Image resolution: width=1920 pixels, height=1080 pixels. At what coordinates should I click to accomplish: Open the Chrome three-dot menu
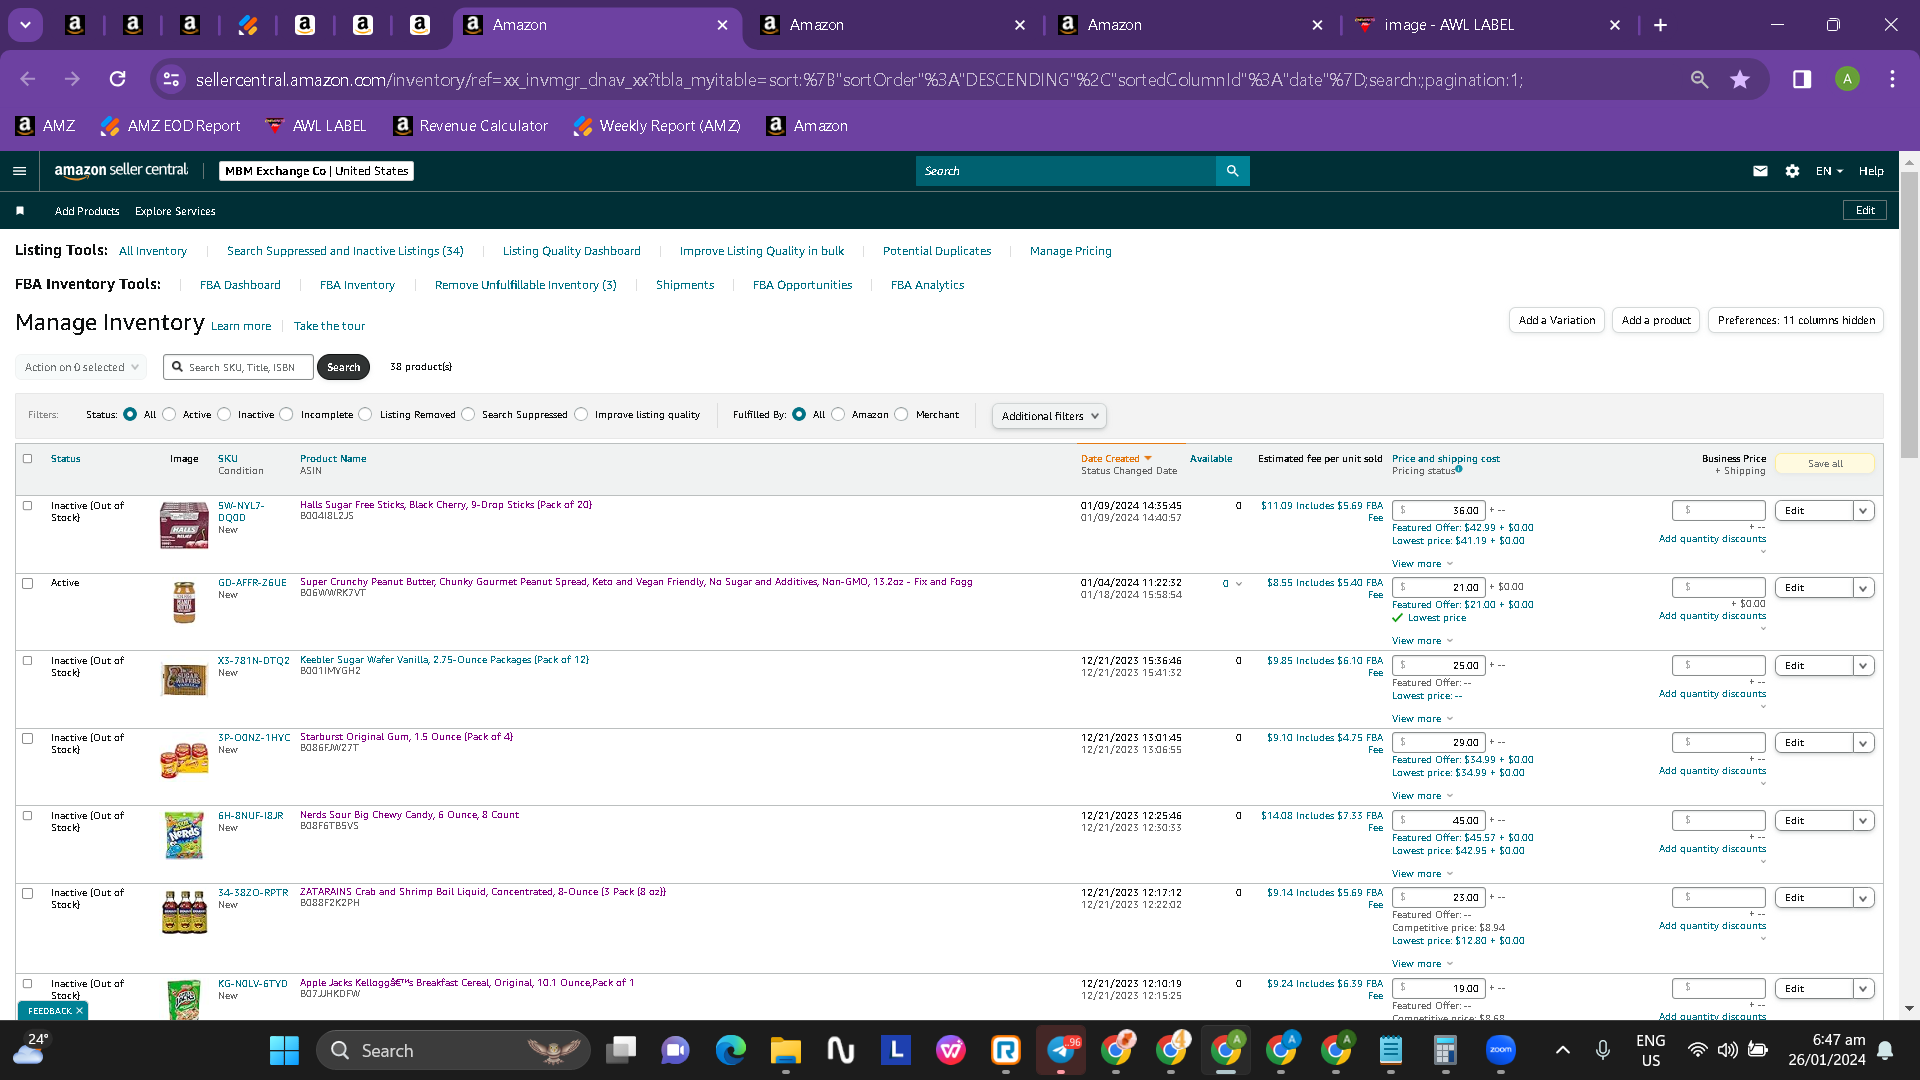click(x=1892, y=79)
